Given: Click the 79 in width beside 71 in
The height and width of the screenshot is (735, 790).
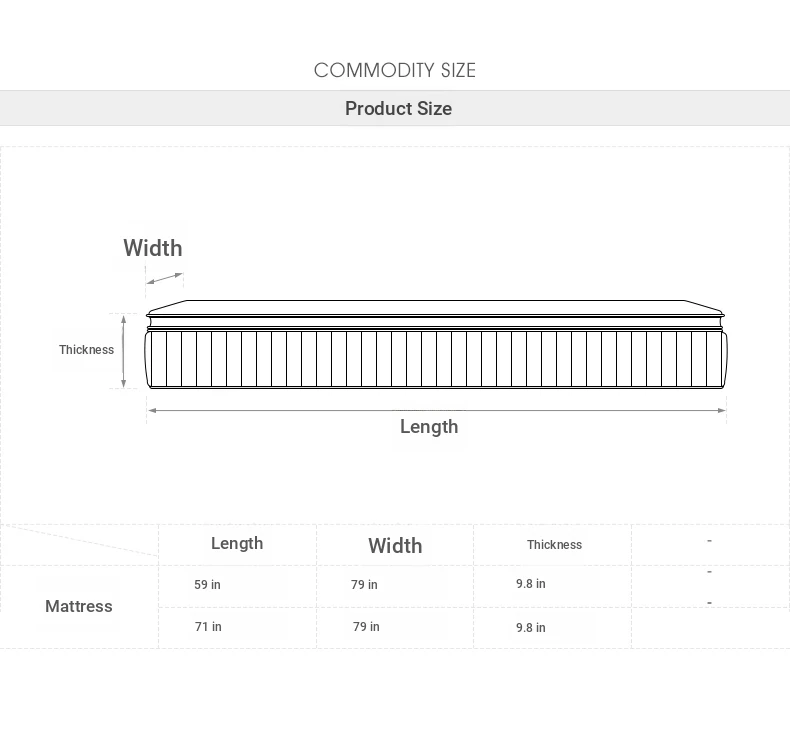Looking at the screenshot, I should [366, 627].
